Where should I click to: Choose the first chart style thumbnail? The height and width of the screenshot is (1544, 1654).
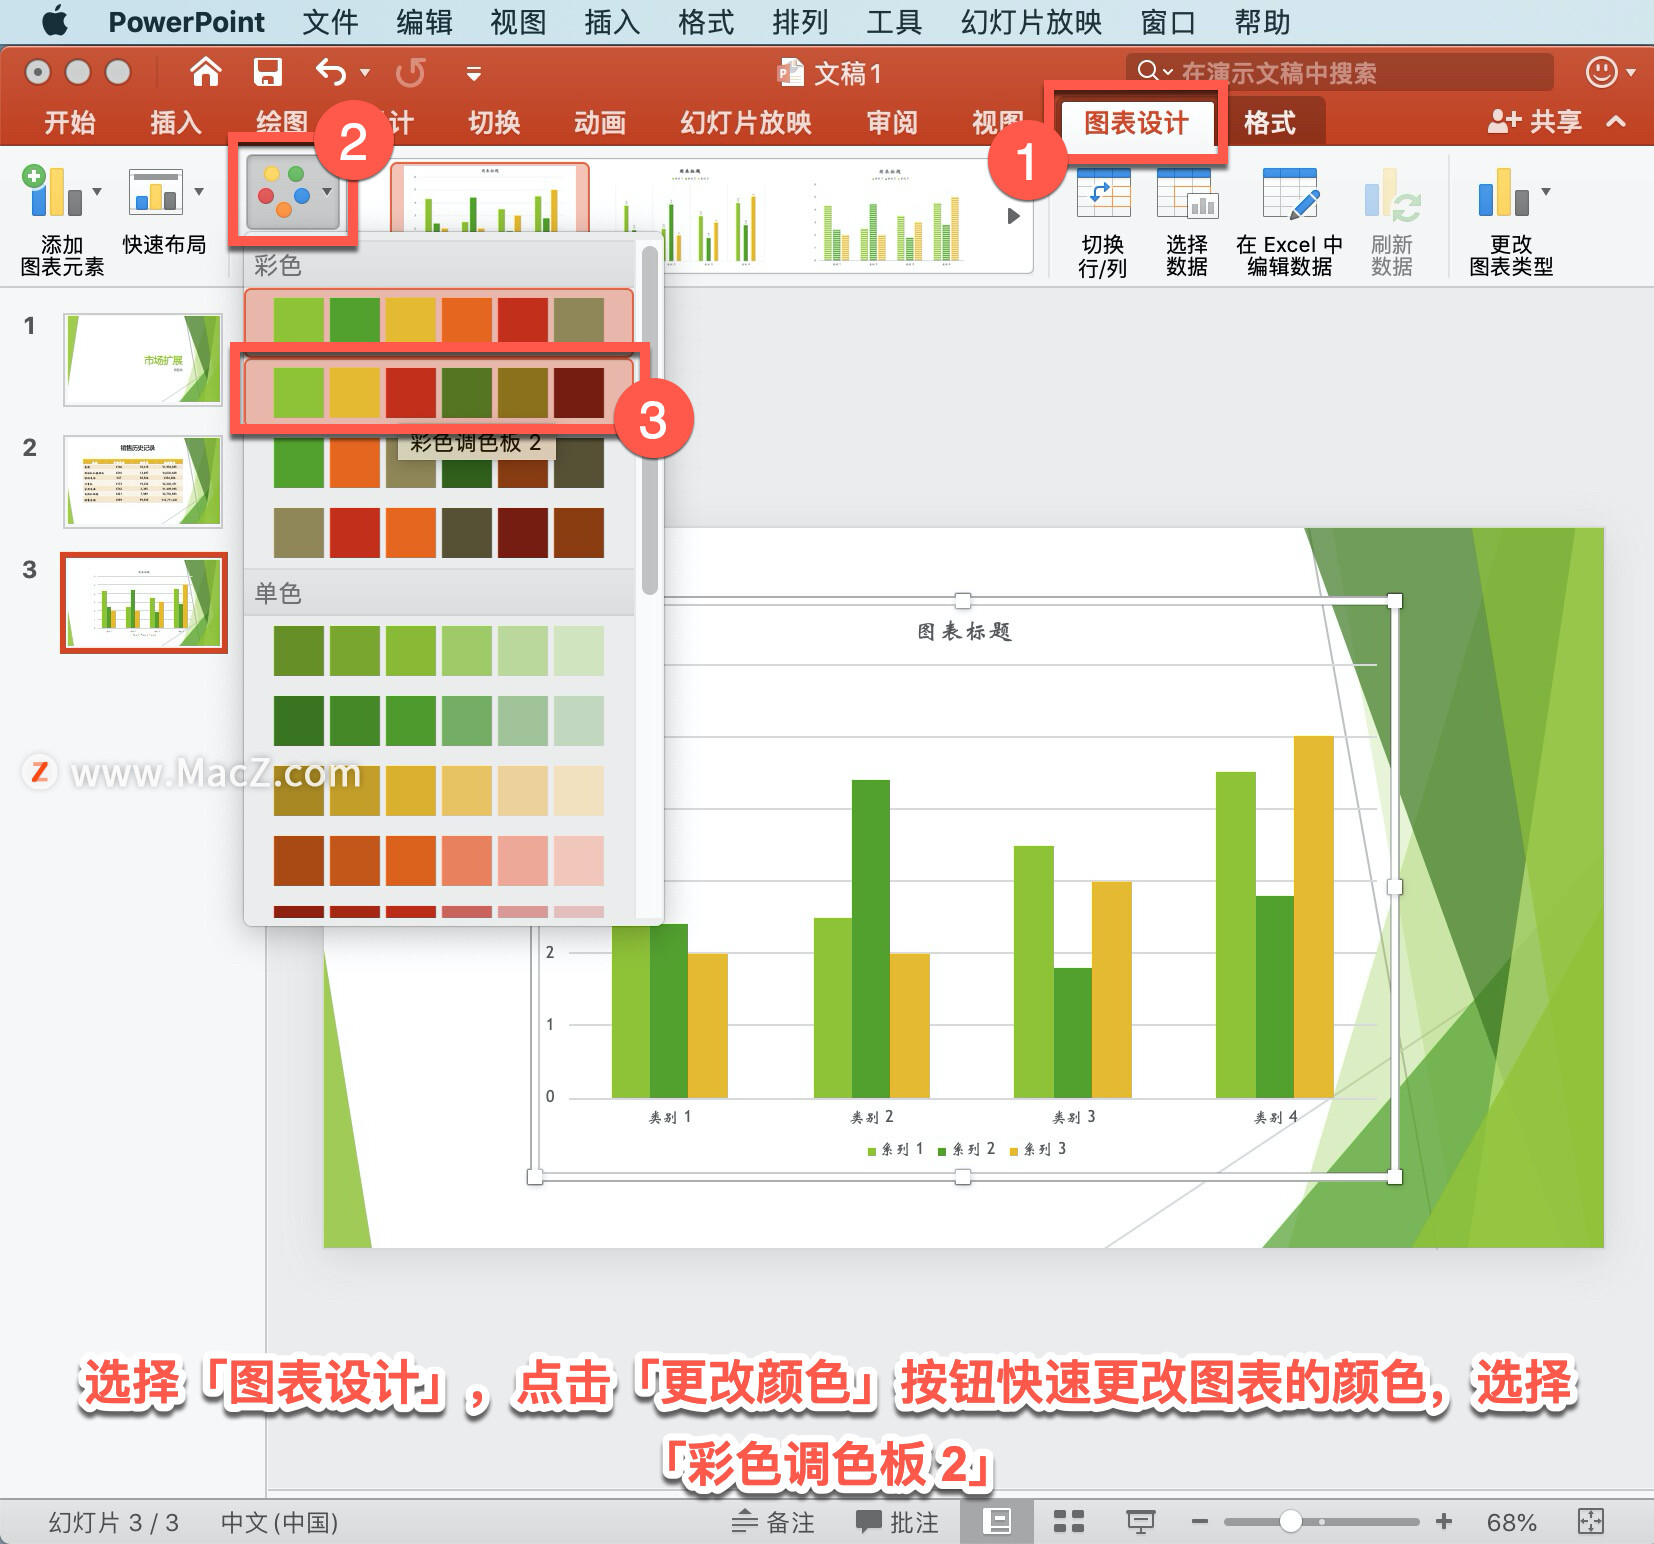(490, 200)
